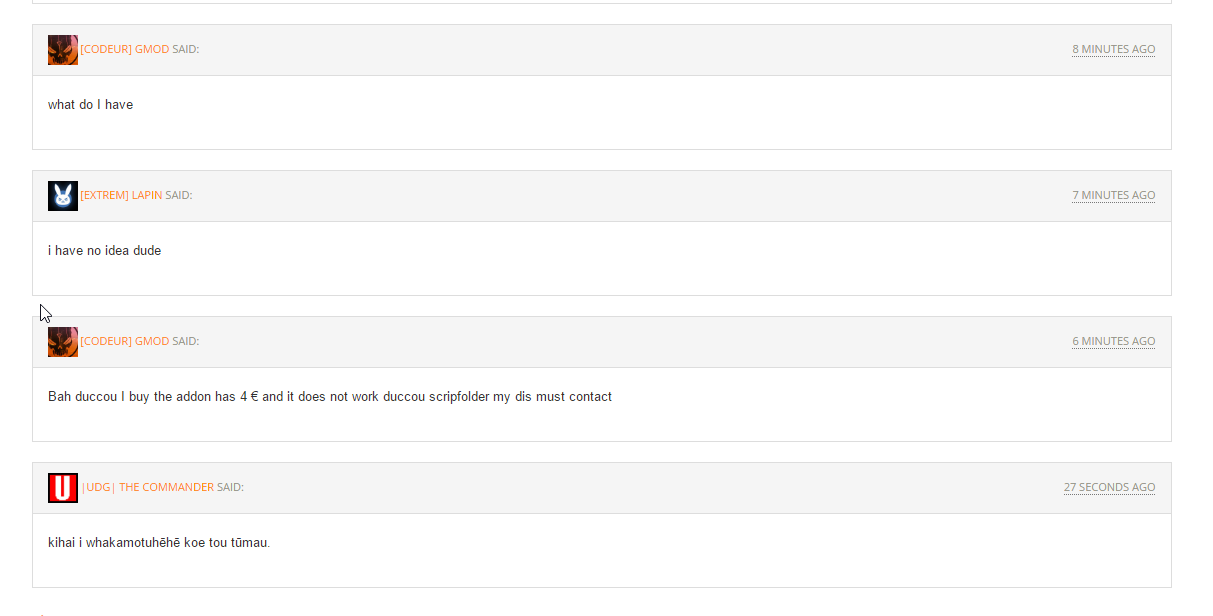Open [CODEUR] GMOD's profile from the first comment
Image resolution: width=1213 pixels, height=616 pixels.
tap(125, 49)
